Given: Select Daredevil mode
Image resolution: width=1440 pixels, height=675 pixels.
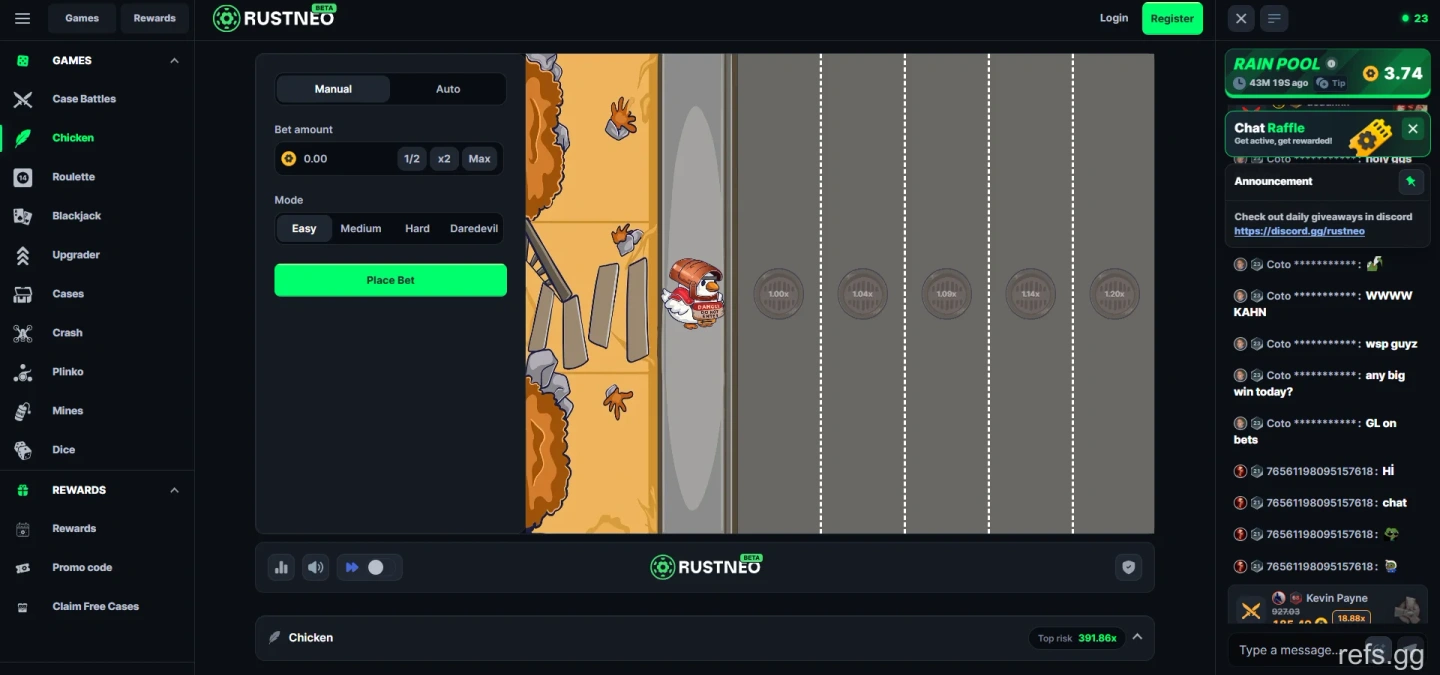Looking at the screenshot, I should [x=474, y=229].
